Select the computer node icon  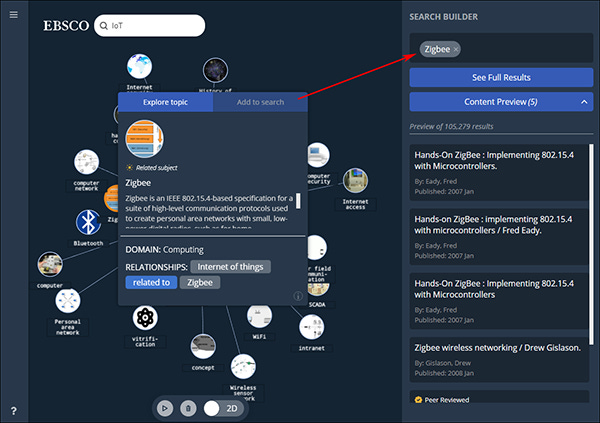click(50, 264)
